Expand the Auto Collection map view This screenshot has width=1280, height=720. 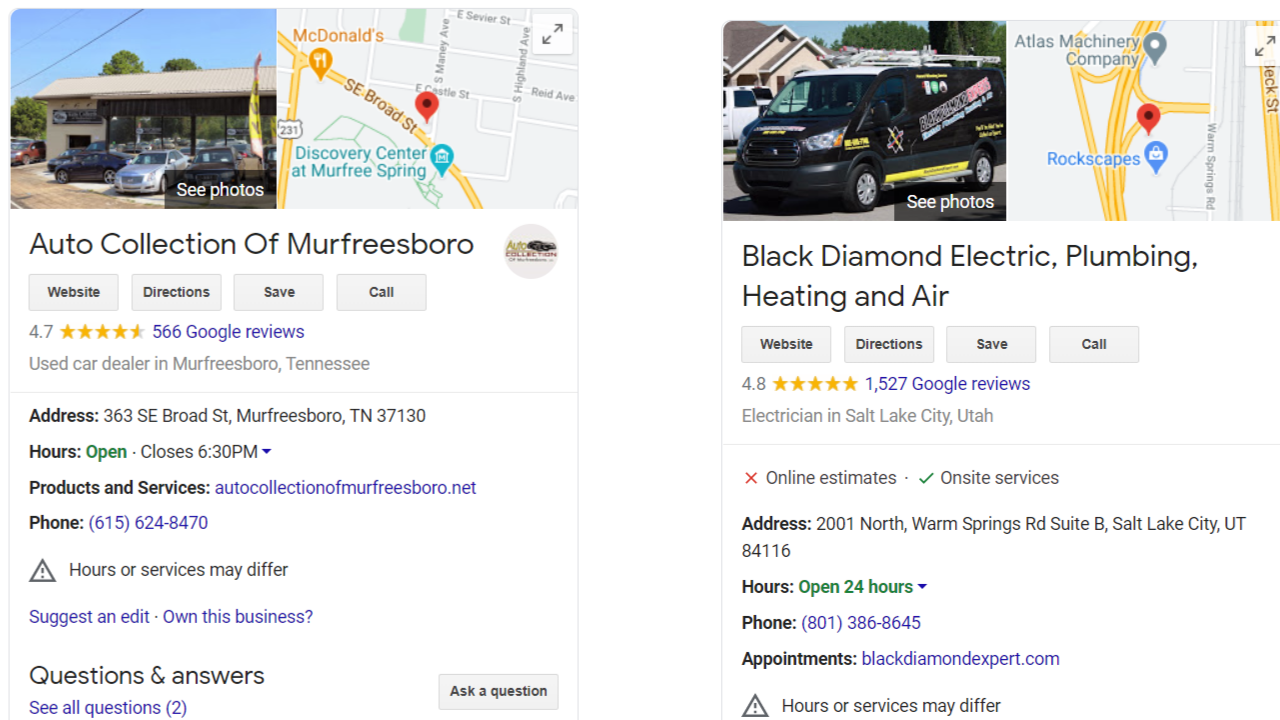pyautogui.click(x=552, y=35)
